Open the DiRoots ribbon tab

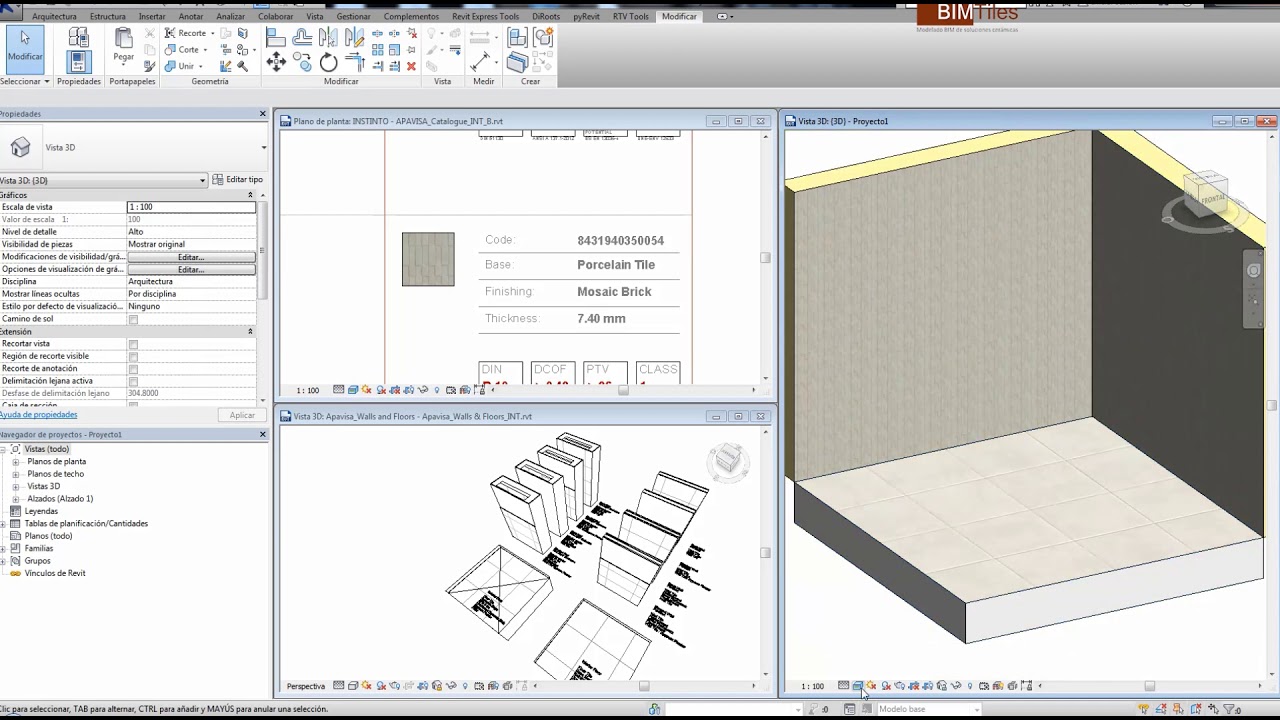(x=546, y=17)
